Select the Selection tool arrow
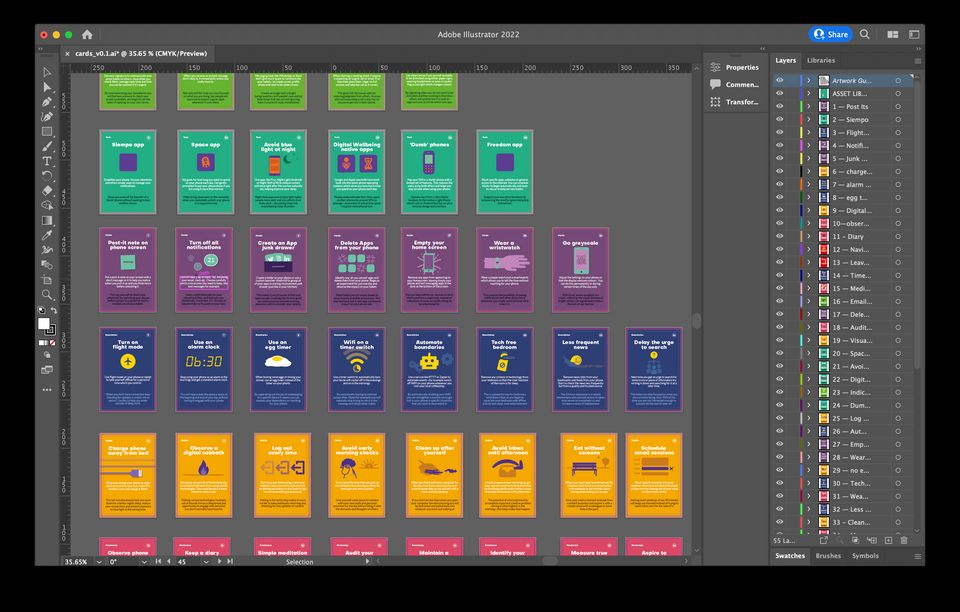Screen dimensions: 960x612 point(47,72)
